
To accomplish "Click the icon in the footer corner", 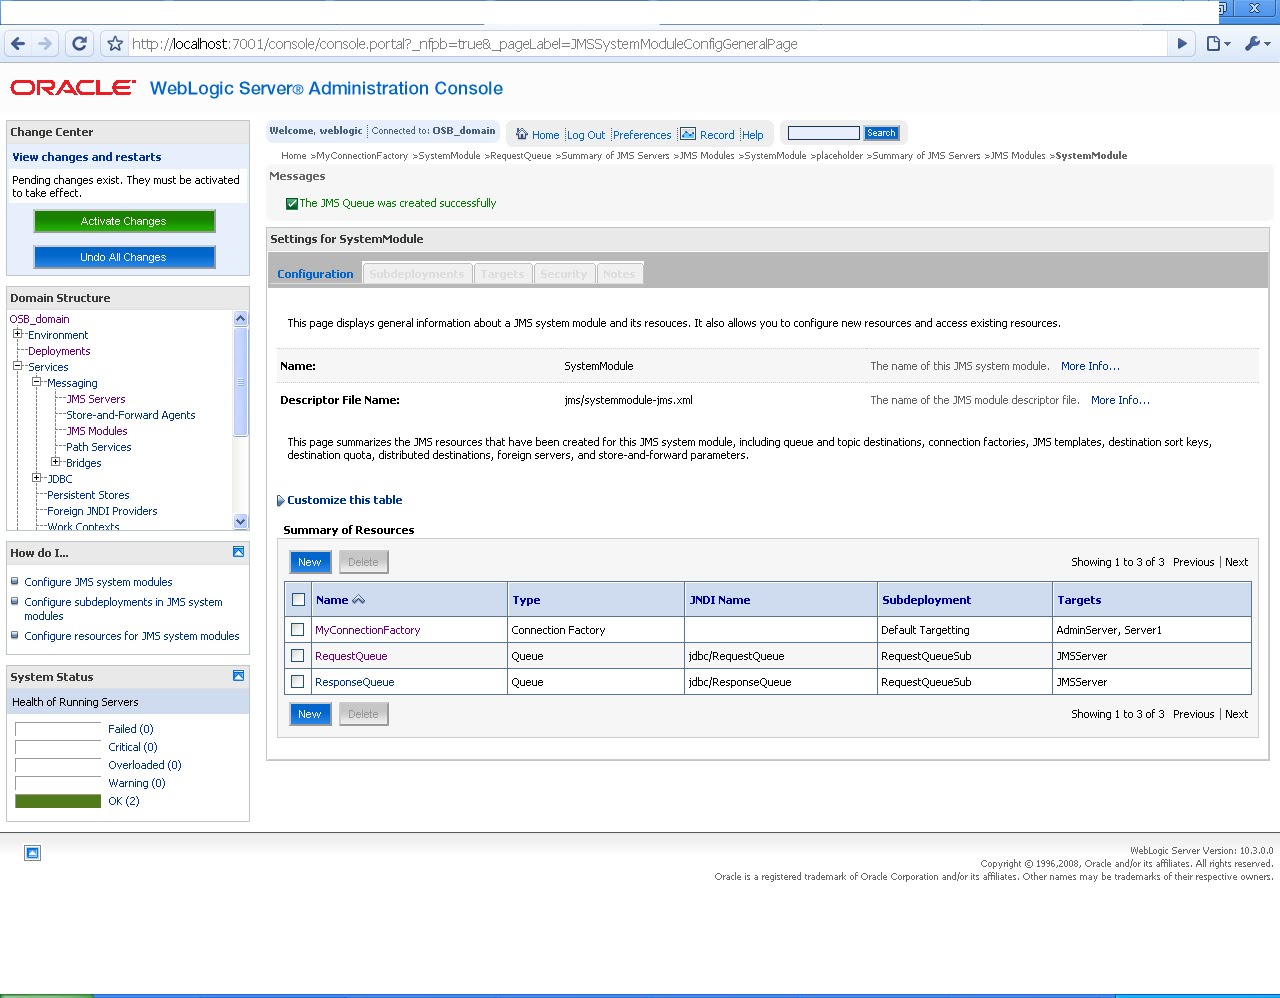I will point(33,853).
